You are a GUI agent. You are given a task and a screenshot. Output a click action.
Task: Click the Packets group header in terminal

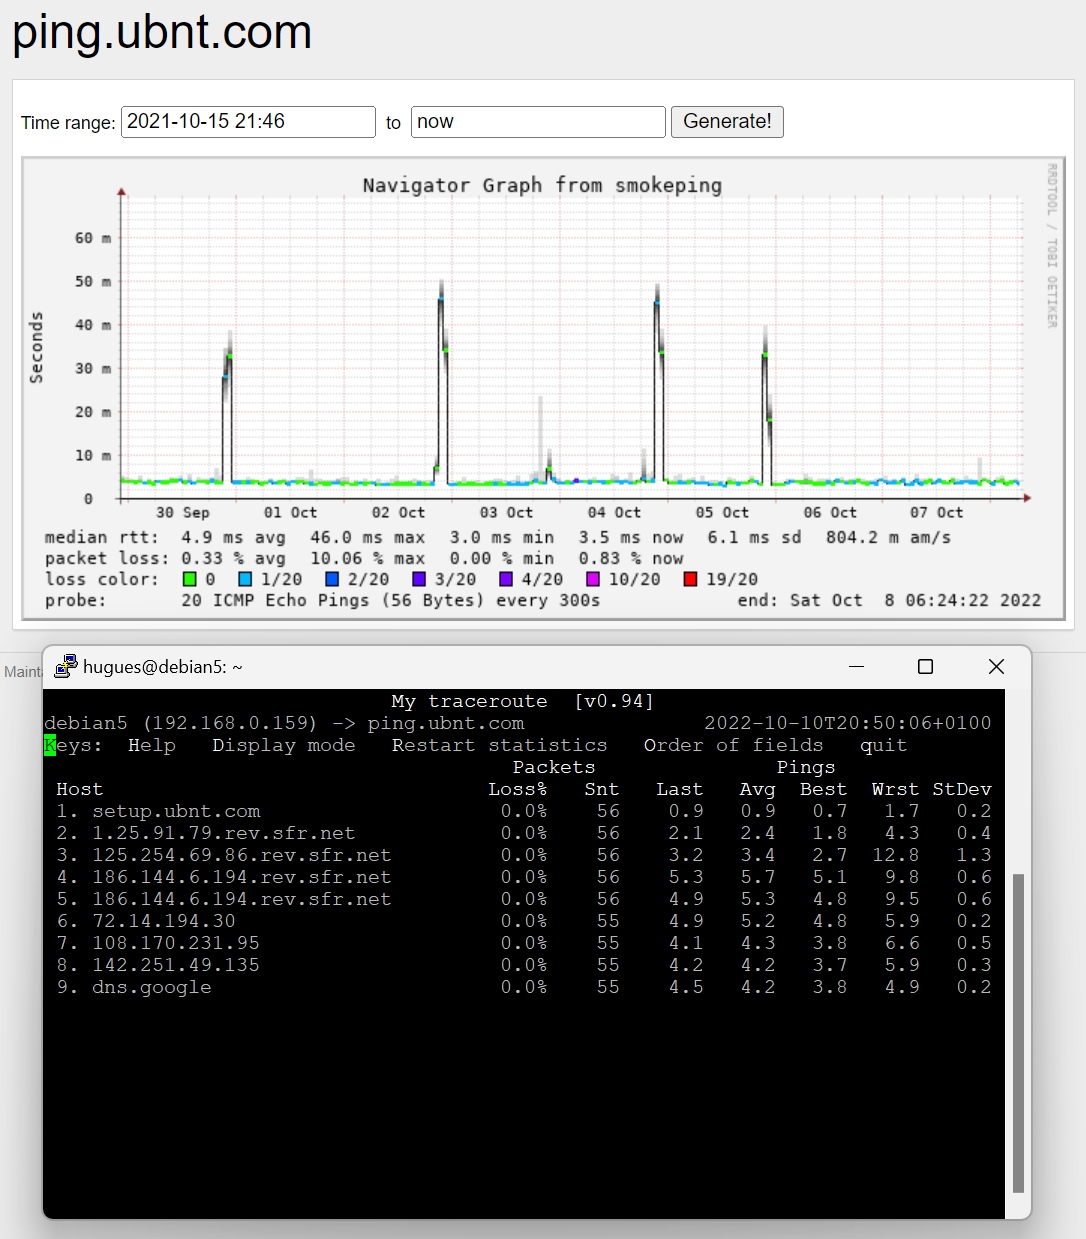(554, 767)
